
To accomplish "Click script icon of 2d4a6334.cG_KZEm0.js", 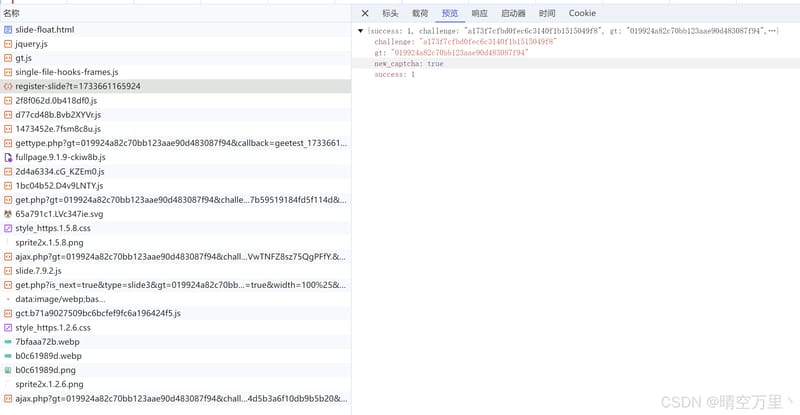I will pos(8,172).
